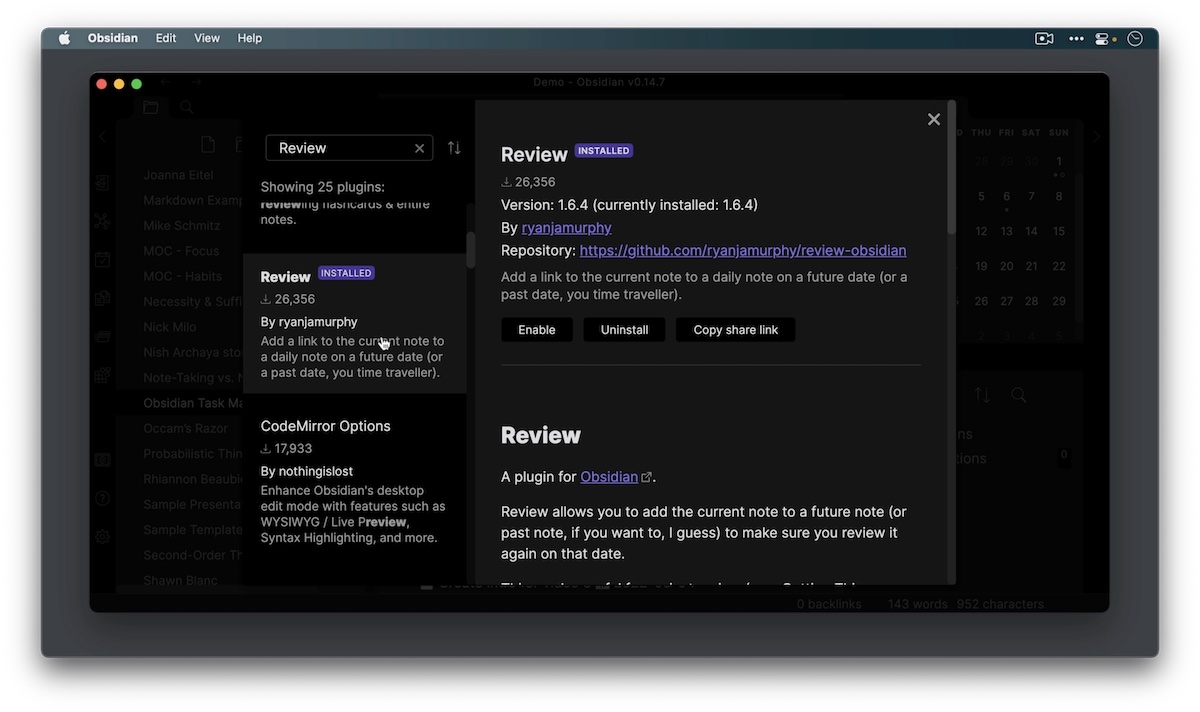Open the Occam's Razor note
The width and height of the screenshot is (1200, 712).
[x=186, y=428]
